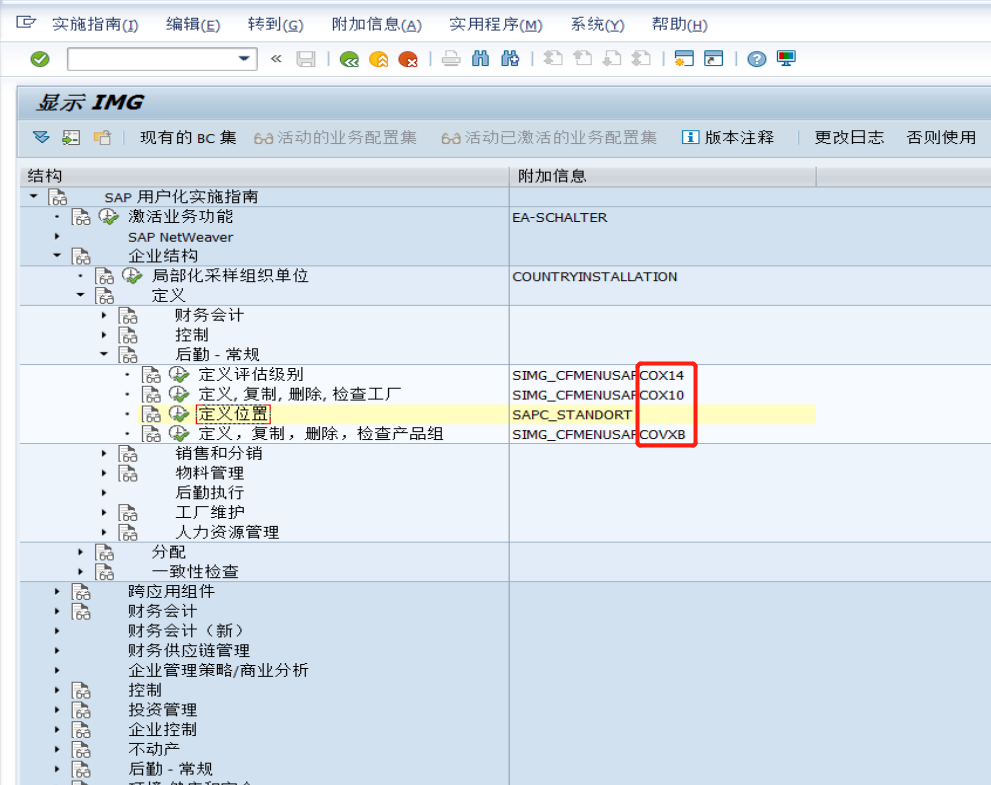The height and width of the screenshot is (785, 991).
Task: Click the Expand All double-arrow icon
Action: [x=41, y=137]
